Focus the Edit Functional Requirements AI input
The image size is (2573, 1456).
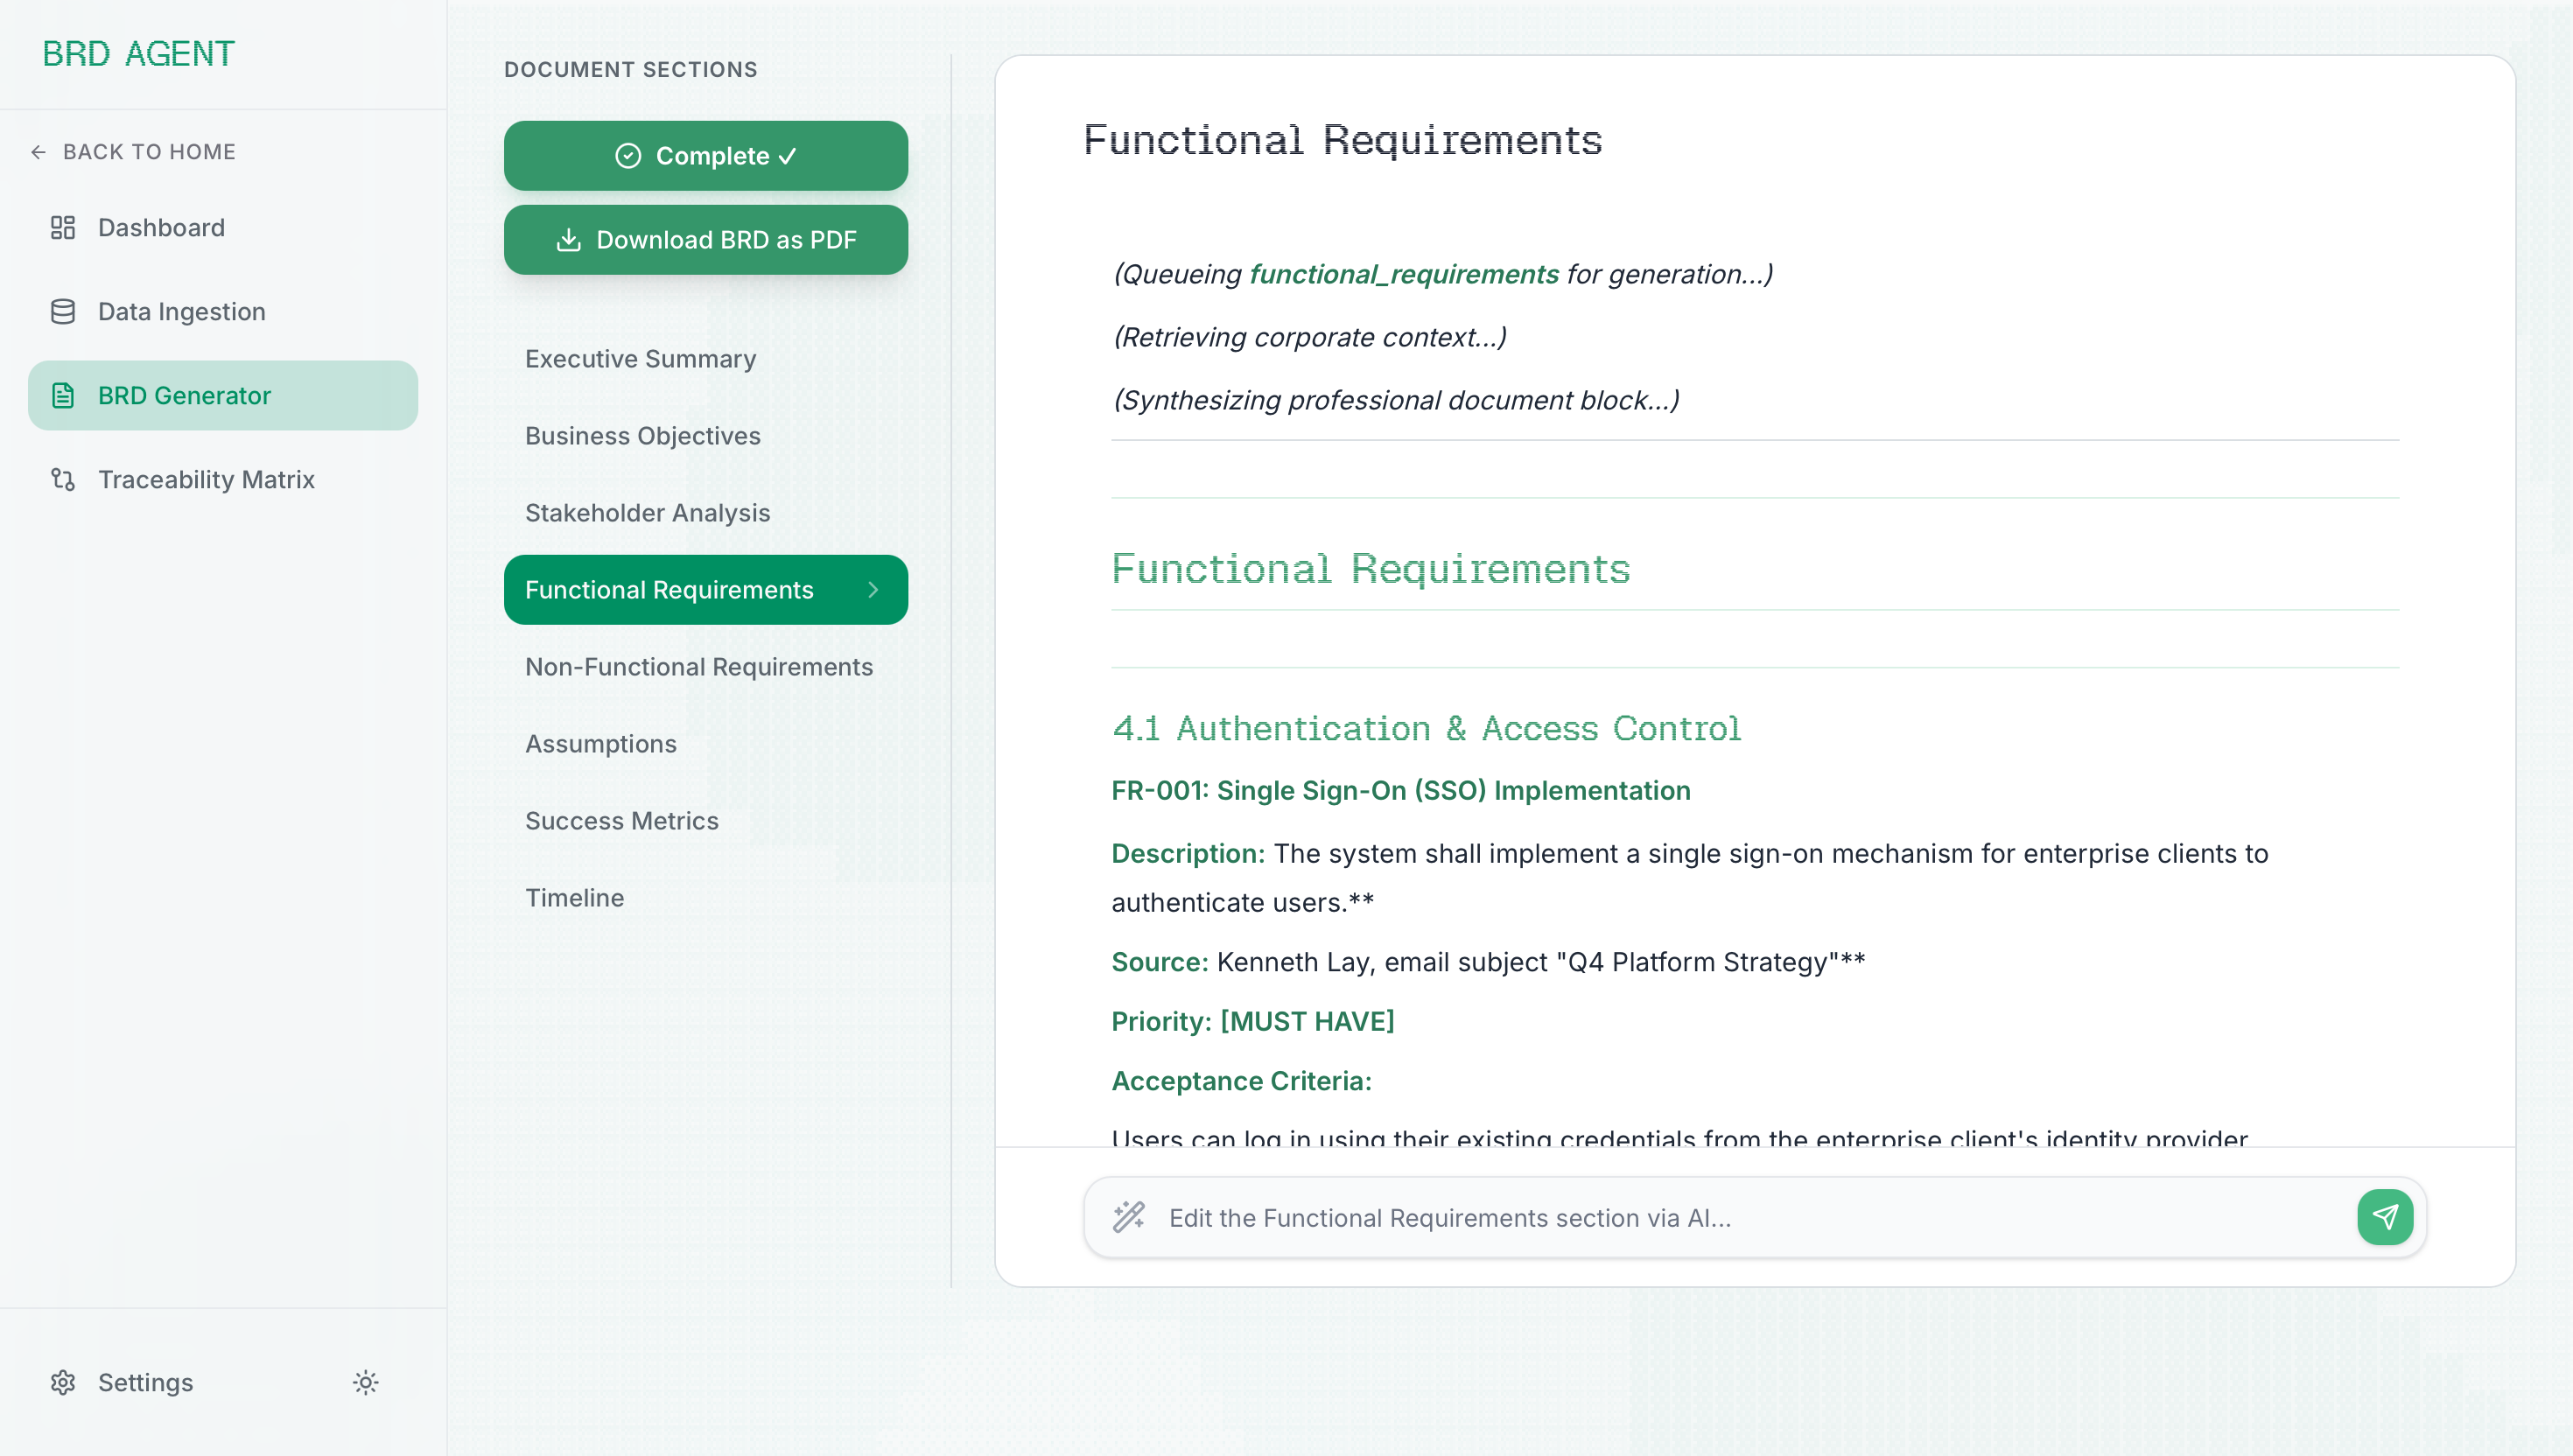[x=1753, y=1218]
